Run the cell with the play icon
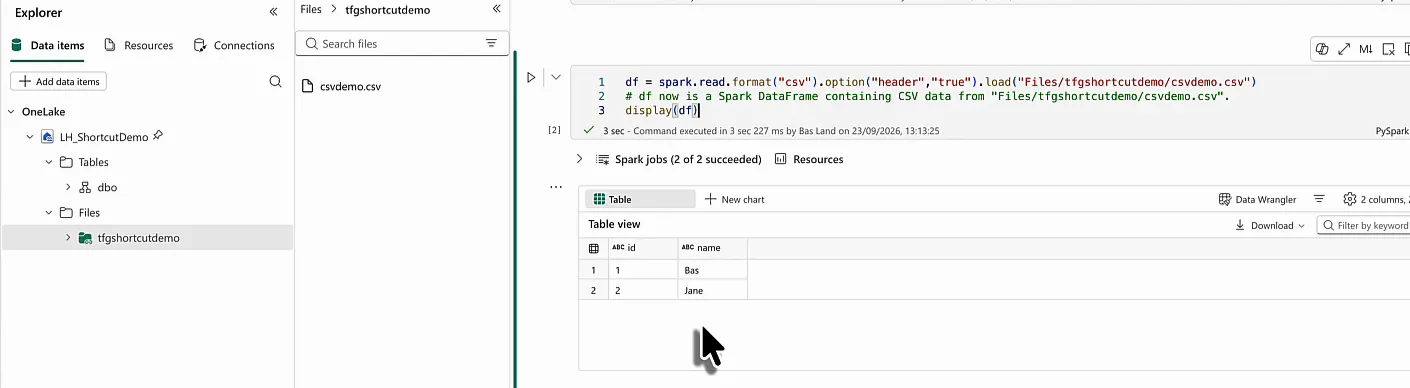Viewport: 1410px width, 388px height. [531, 77]
